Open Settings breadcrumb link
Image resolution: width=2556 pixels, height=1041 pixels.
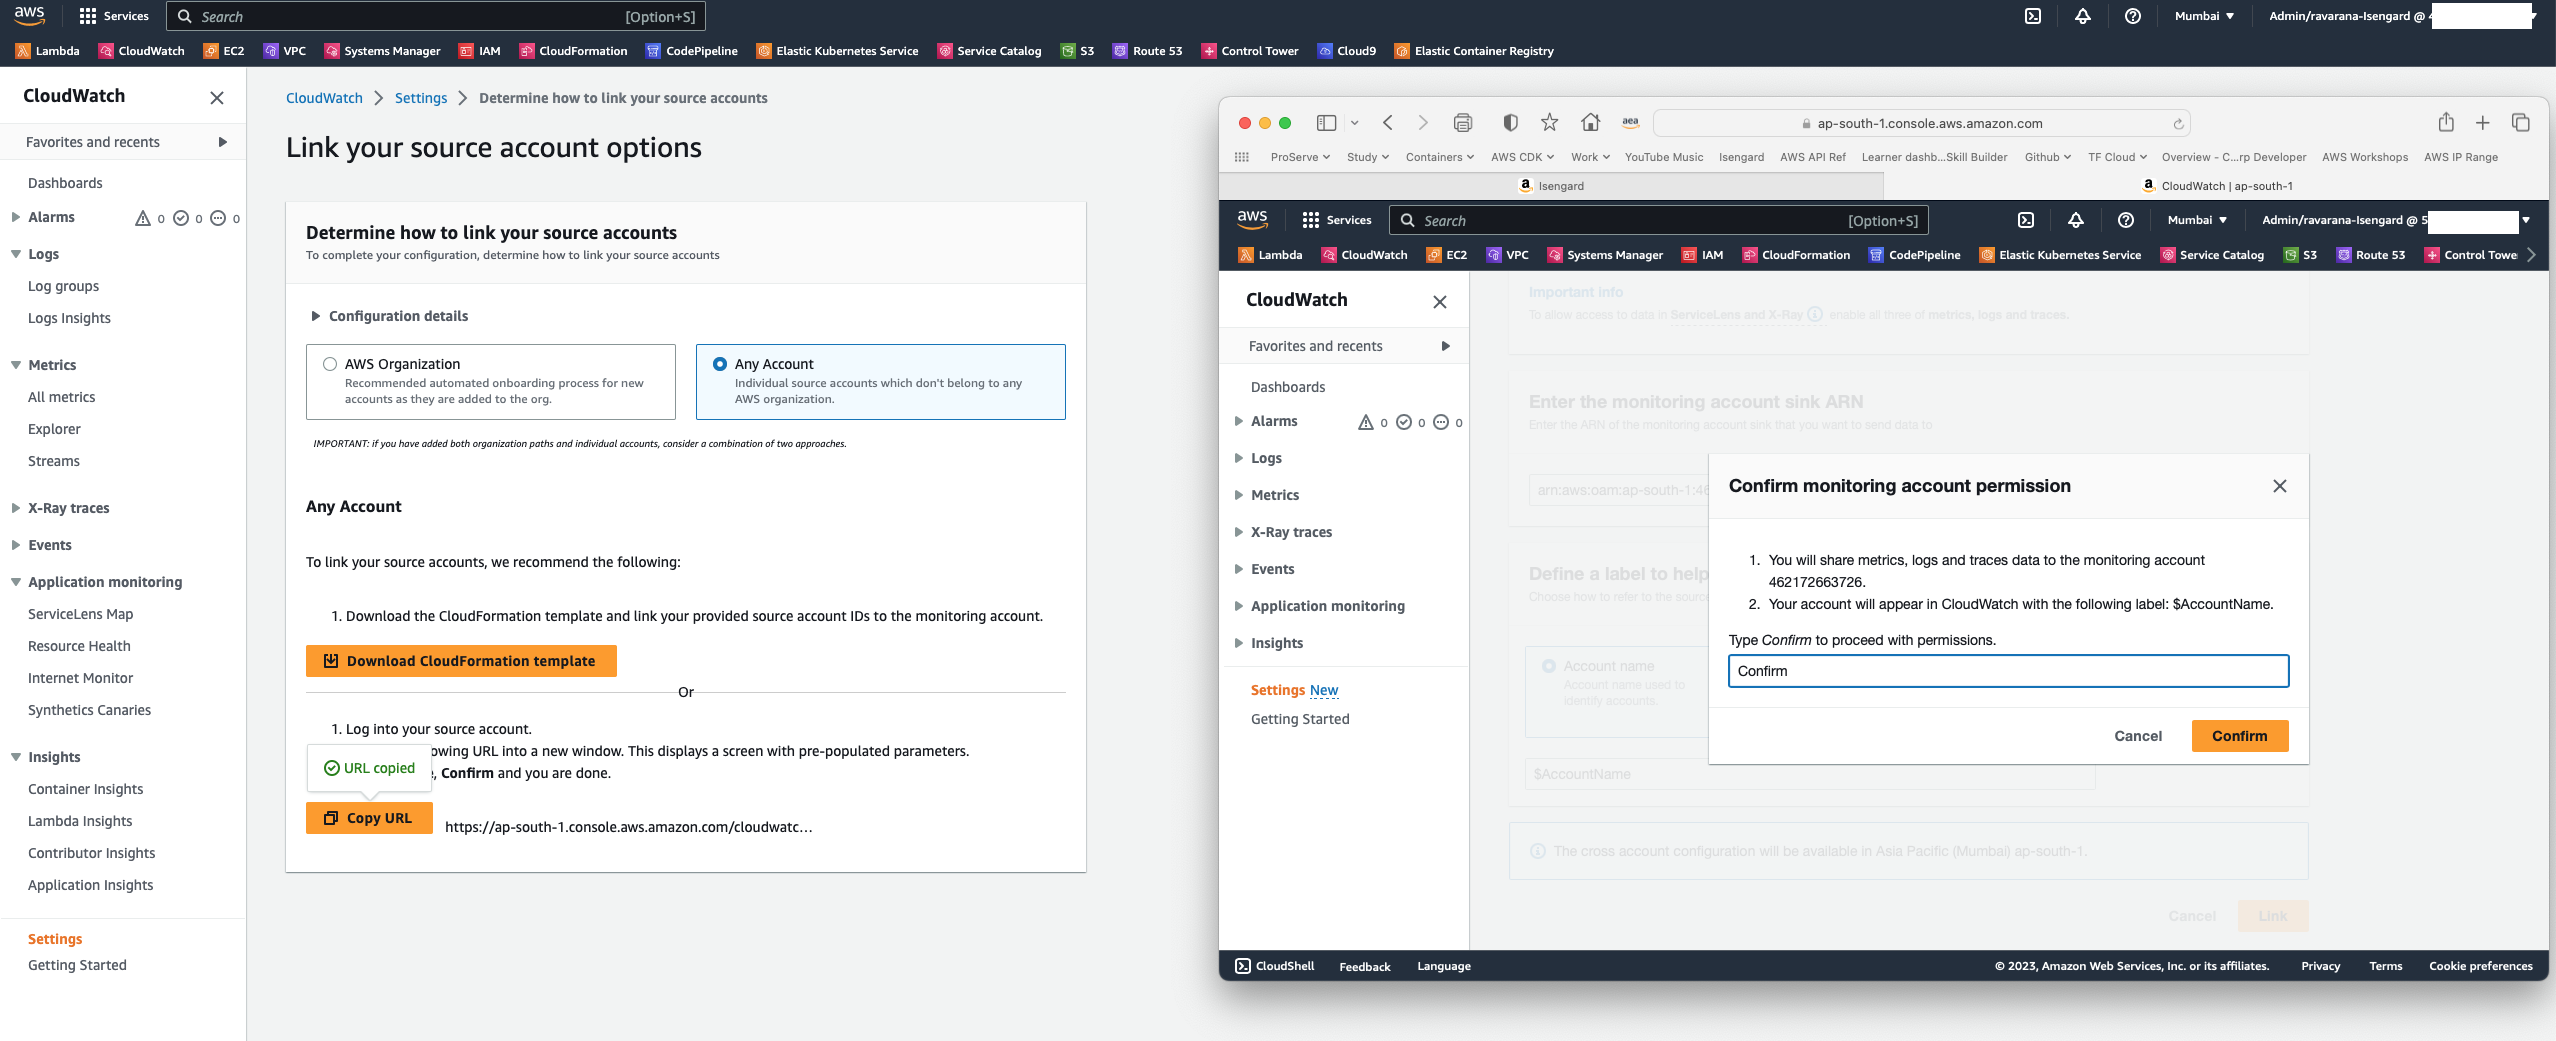tap(421, 98)
